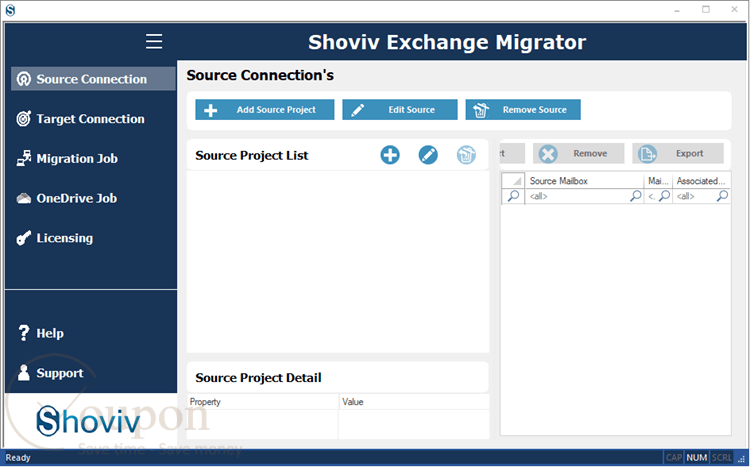The height and width of the screenshot is (467, 750).
Task: Click Remove Source button
Action: [523, 110]
